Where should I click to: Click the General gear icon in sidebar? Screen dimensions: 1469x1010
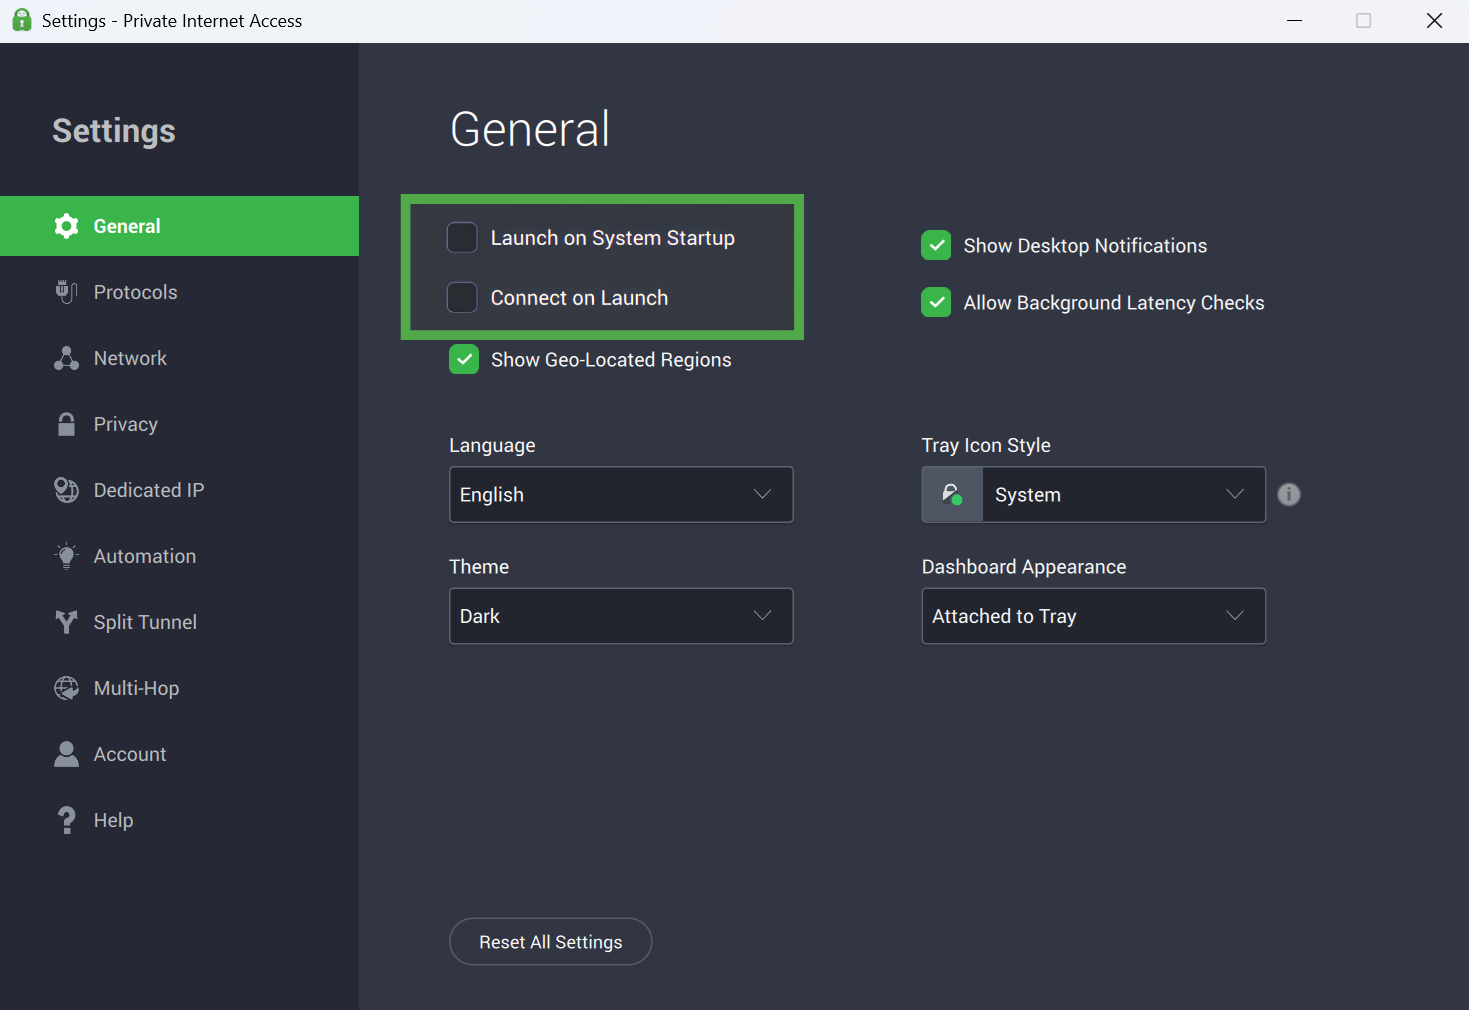(x=66, y=226)
